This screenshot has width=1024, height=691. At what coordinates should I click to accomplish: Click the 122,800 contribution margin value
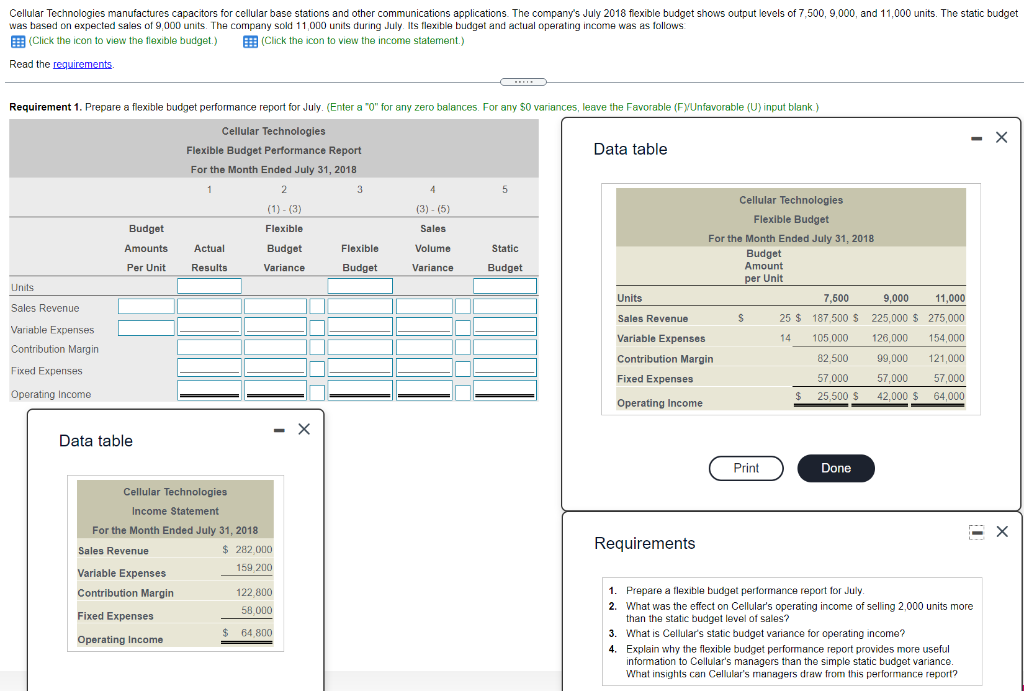(x=254, y=592)
